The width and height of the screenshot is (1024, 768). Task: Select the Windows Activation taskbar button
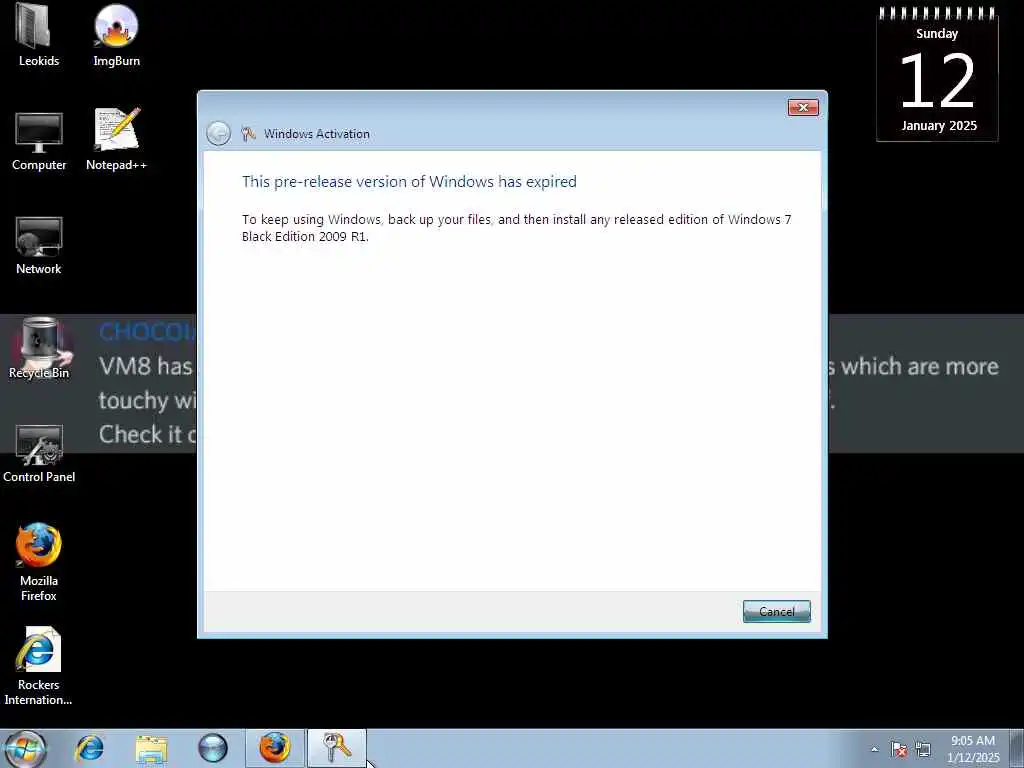click(x=337, y=748)
